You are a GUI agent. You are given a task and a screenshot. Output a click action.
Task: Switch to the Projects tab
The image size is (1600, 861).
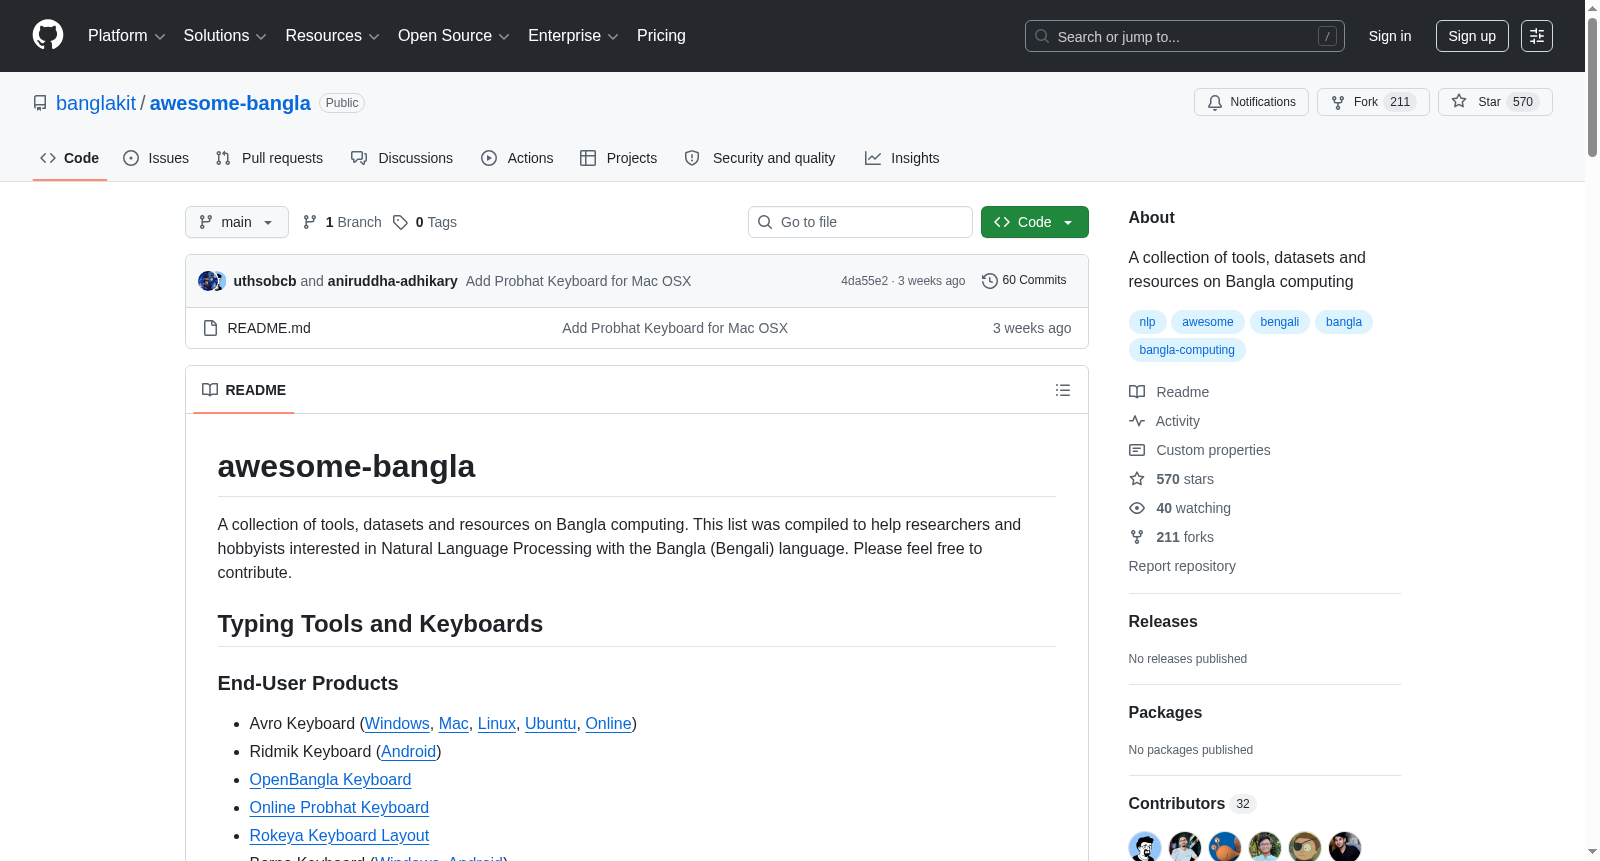click(x=619, y=158)
